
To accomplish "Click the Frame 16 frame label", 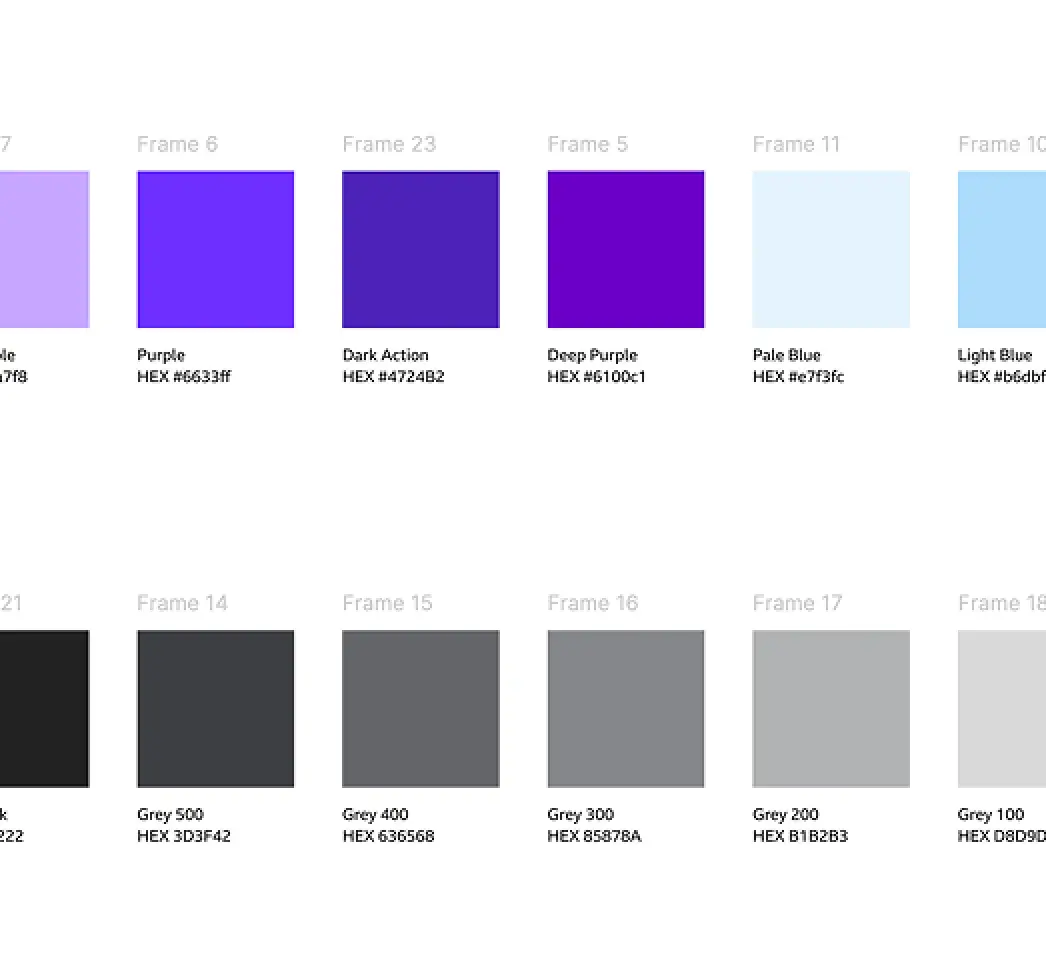I will click(592, 603).
